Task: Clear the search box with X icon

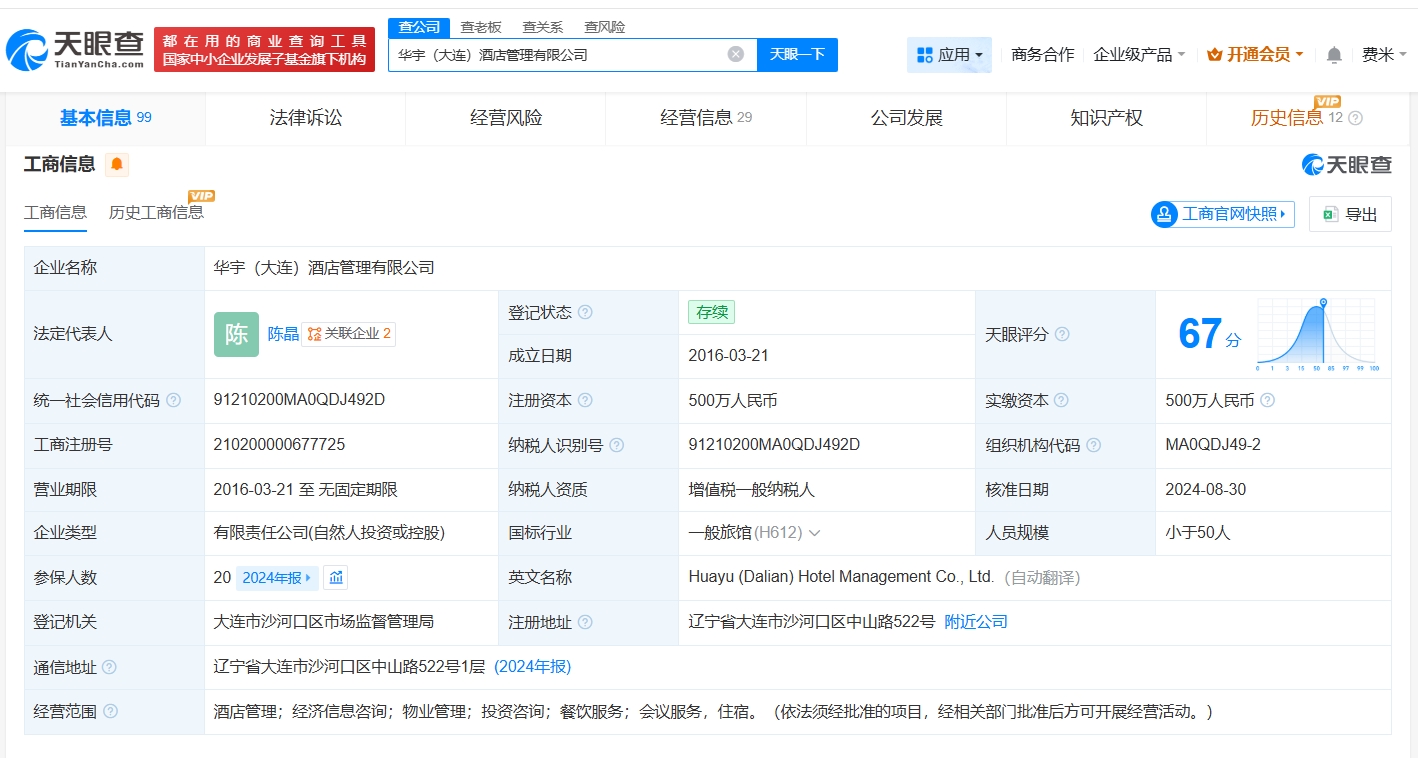Action: [736, 54]
